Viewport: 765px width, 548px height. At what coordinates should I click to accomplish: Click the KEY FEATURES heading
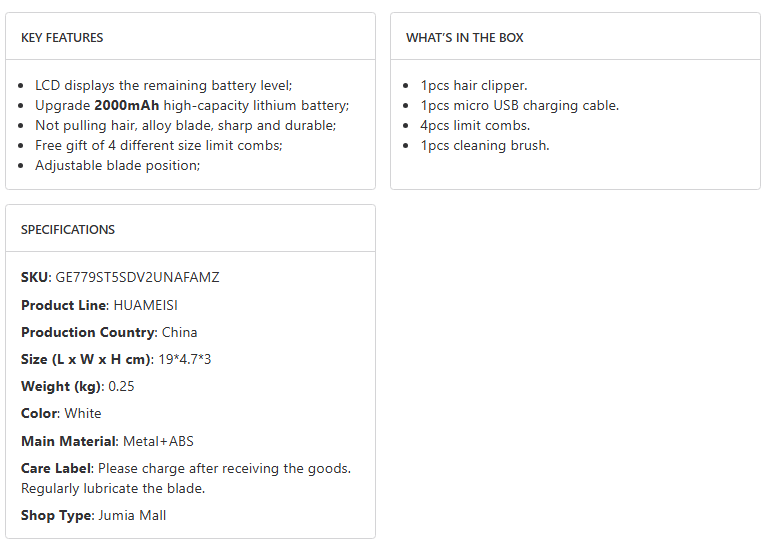pyautogui.click(x=62, y=38)
